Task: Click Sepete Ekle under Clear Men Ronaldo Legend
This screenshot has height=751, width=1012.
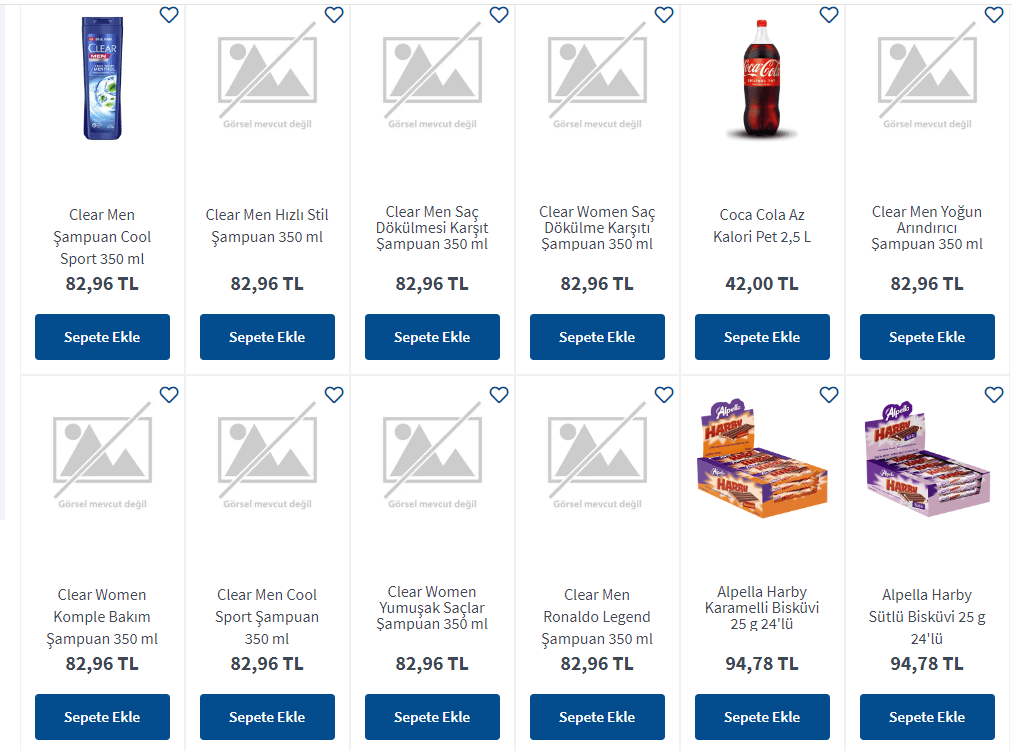Action: (x=597, y=717)
